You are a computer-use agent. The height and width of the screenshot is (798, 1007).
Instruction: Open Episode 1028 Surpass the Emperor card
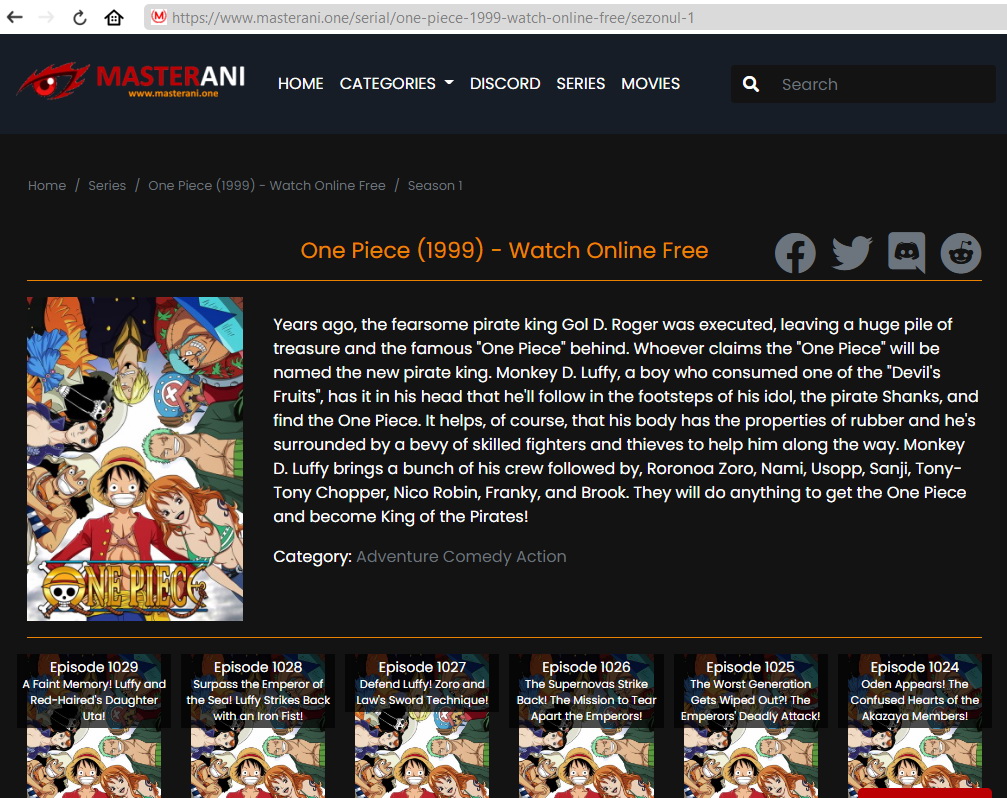click(258, 725)
